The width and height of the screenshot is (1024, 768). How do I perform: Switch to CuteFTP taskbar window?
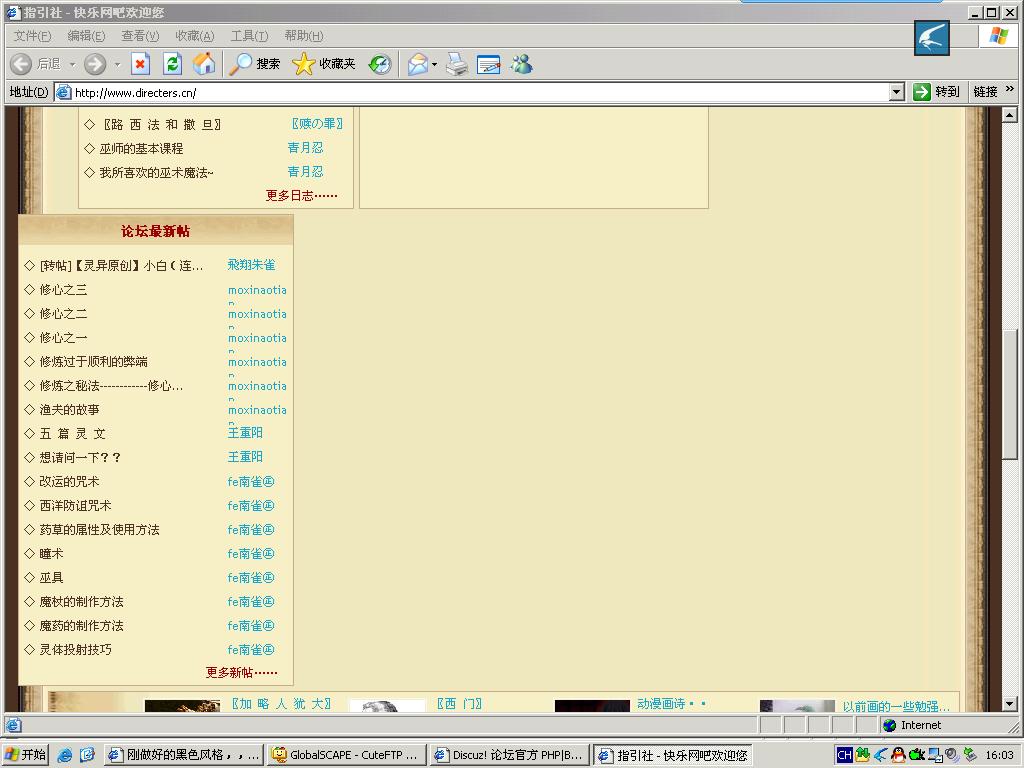tap(347, 755)
